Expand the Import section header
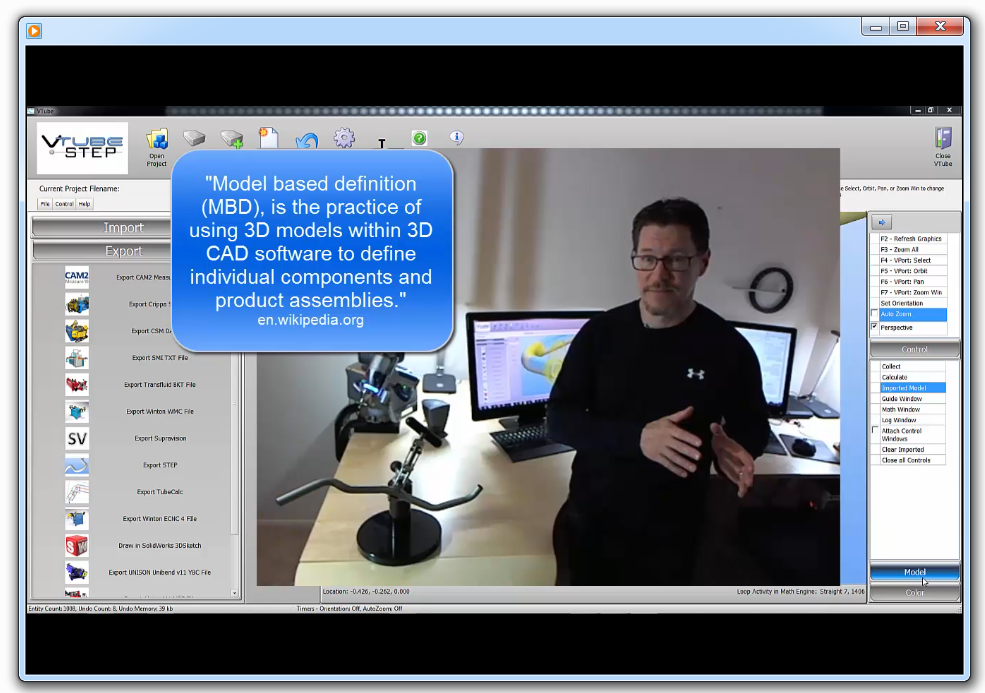This screenshot has width=985, height=693. tap(124, 228)
